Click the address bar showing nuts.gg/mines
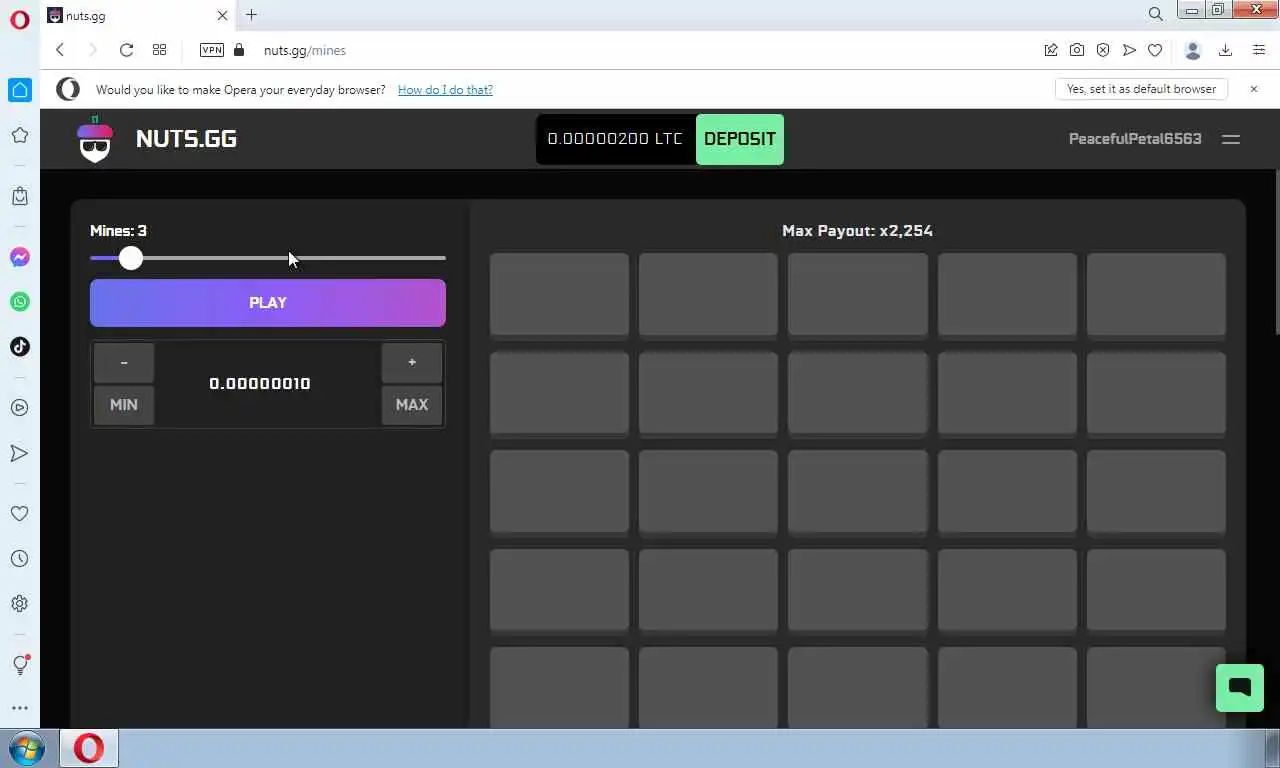The image size is (1280, 768). point(640,50)
